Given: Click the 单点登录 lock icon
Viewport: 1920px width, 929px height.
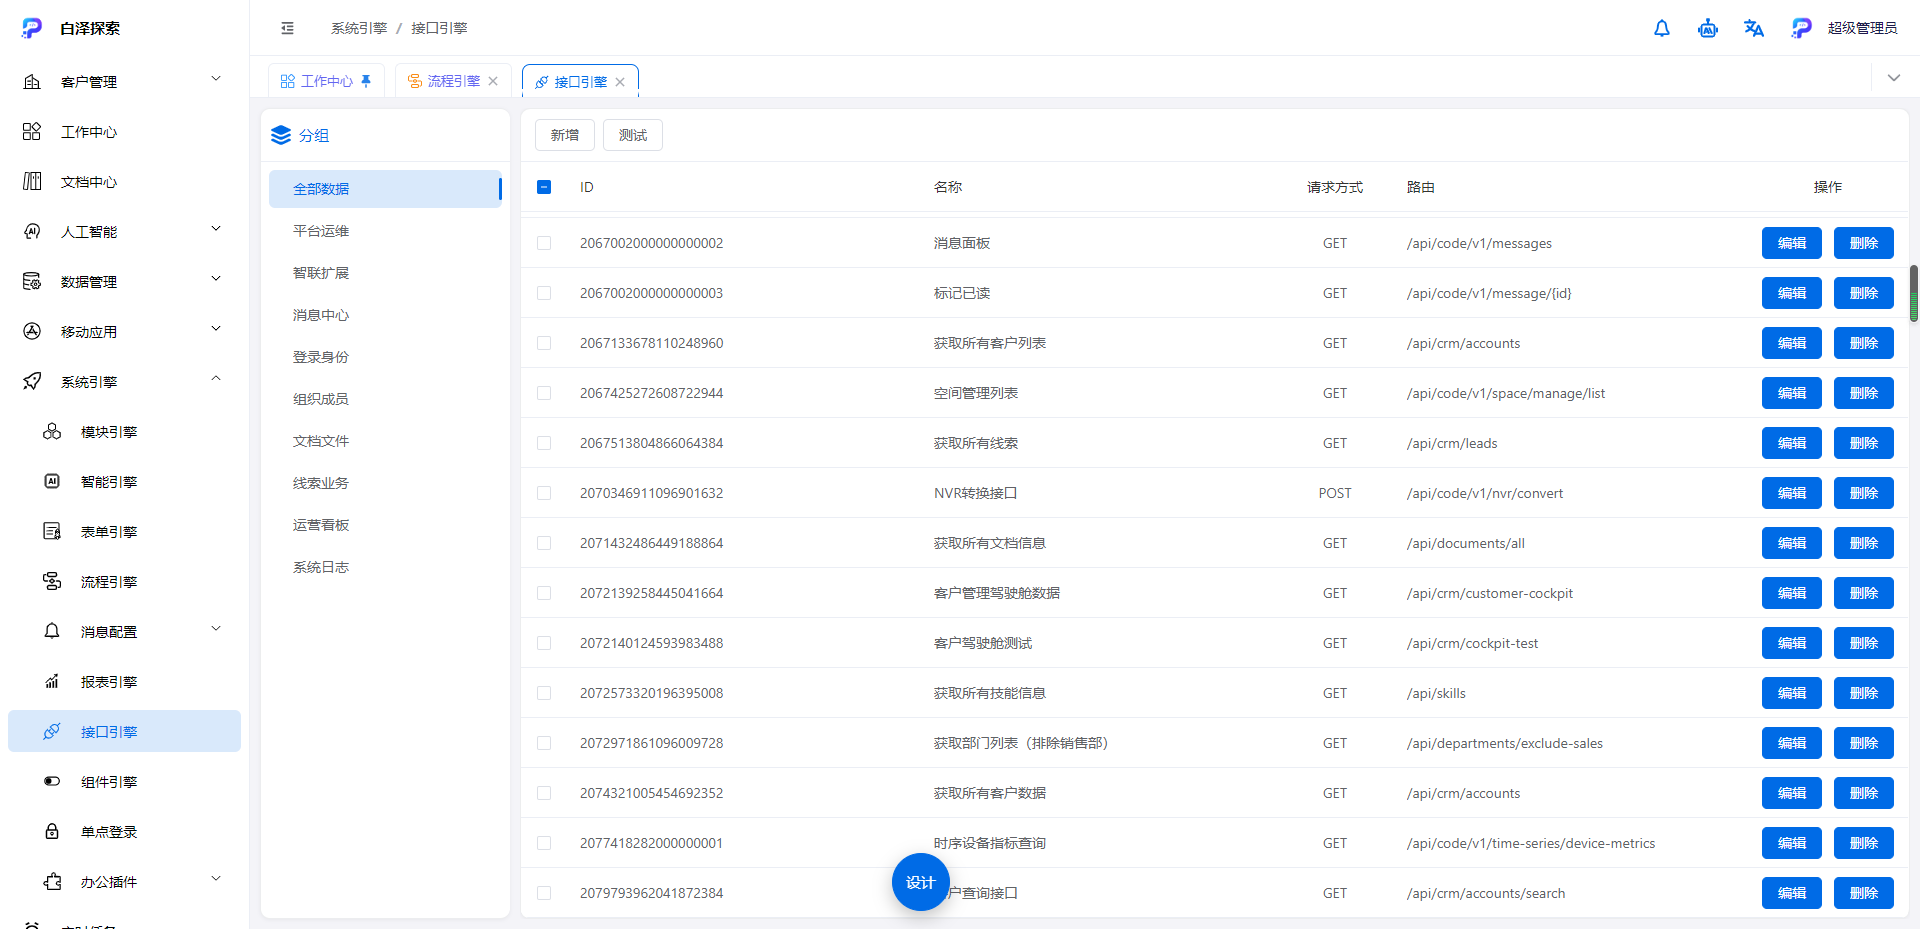Looking at the screenshot, I should 52,832.
